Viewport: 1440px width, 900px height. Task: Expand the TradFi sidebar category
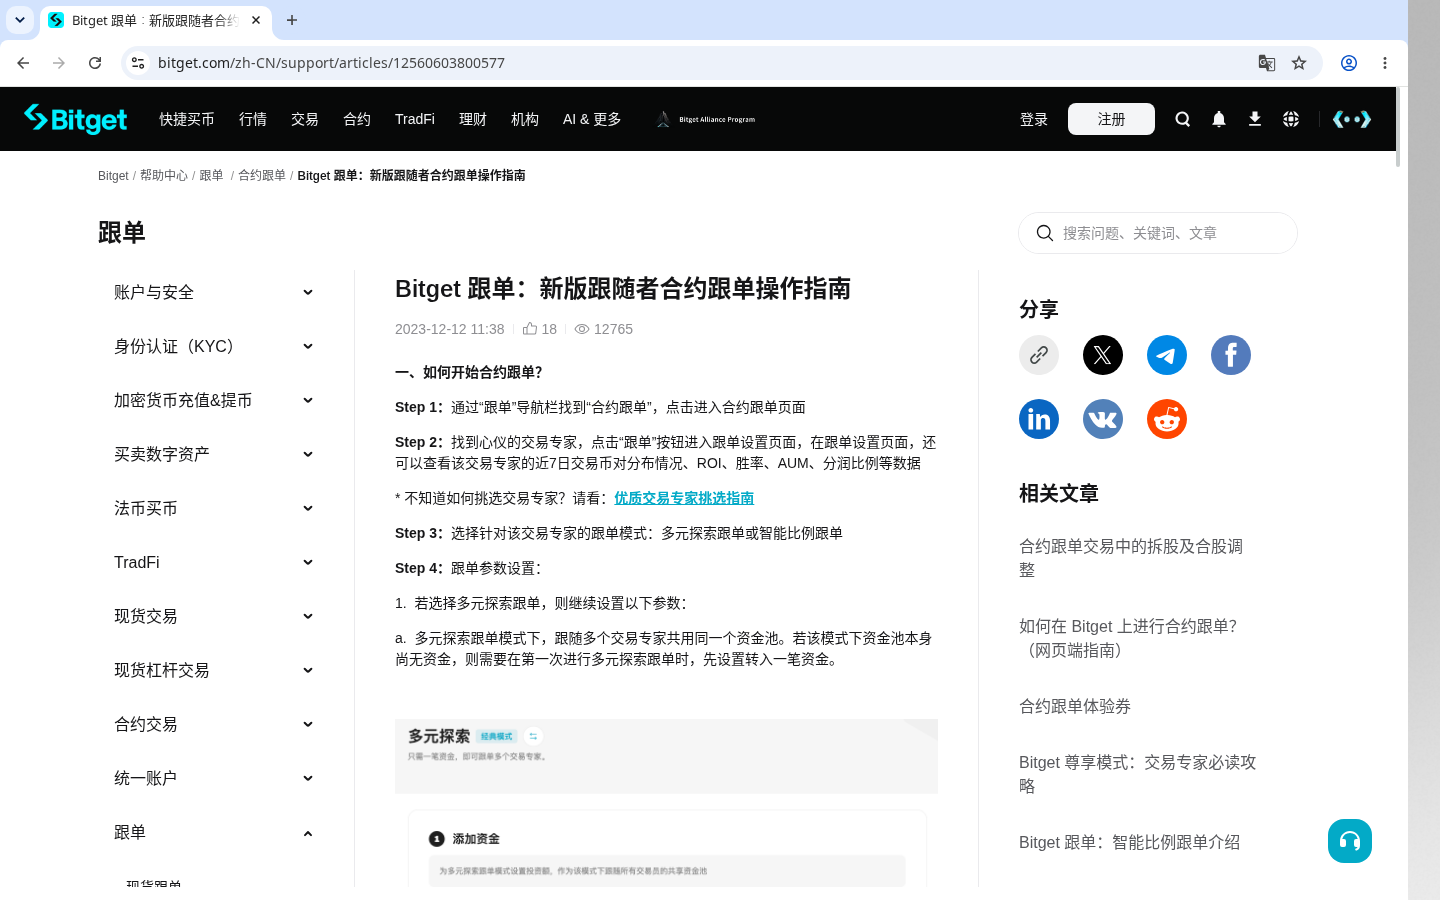[214, 562]
